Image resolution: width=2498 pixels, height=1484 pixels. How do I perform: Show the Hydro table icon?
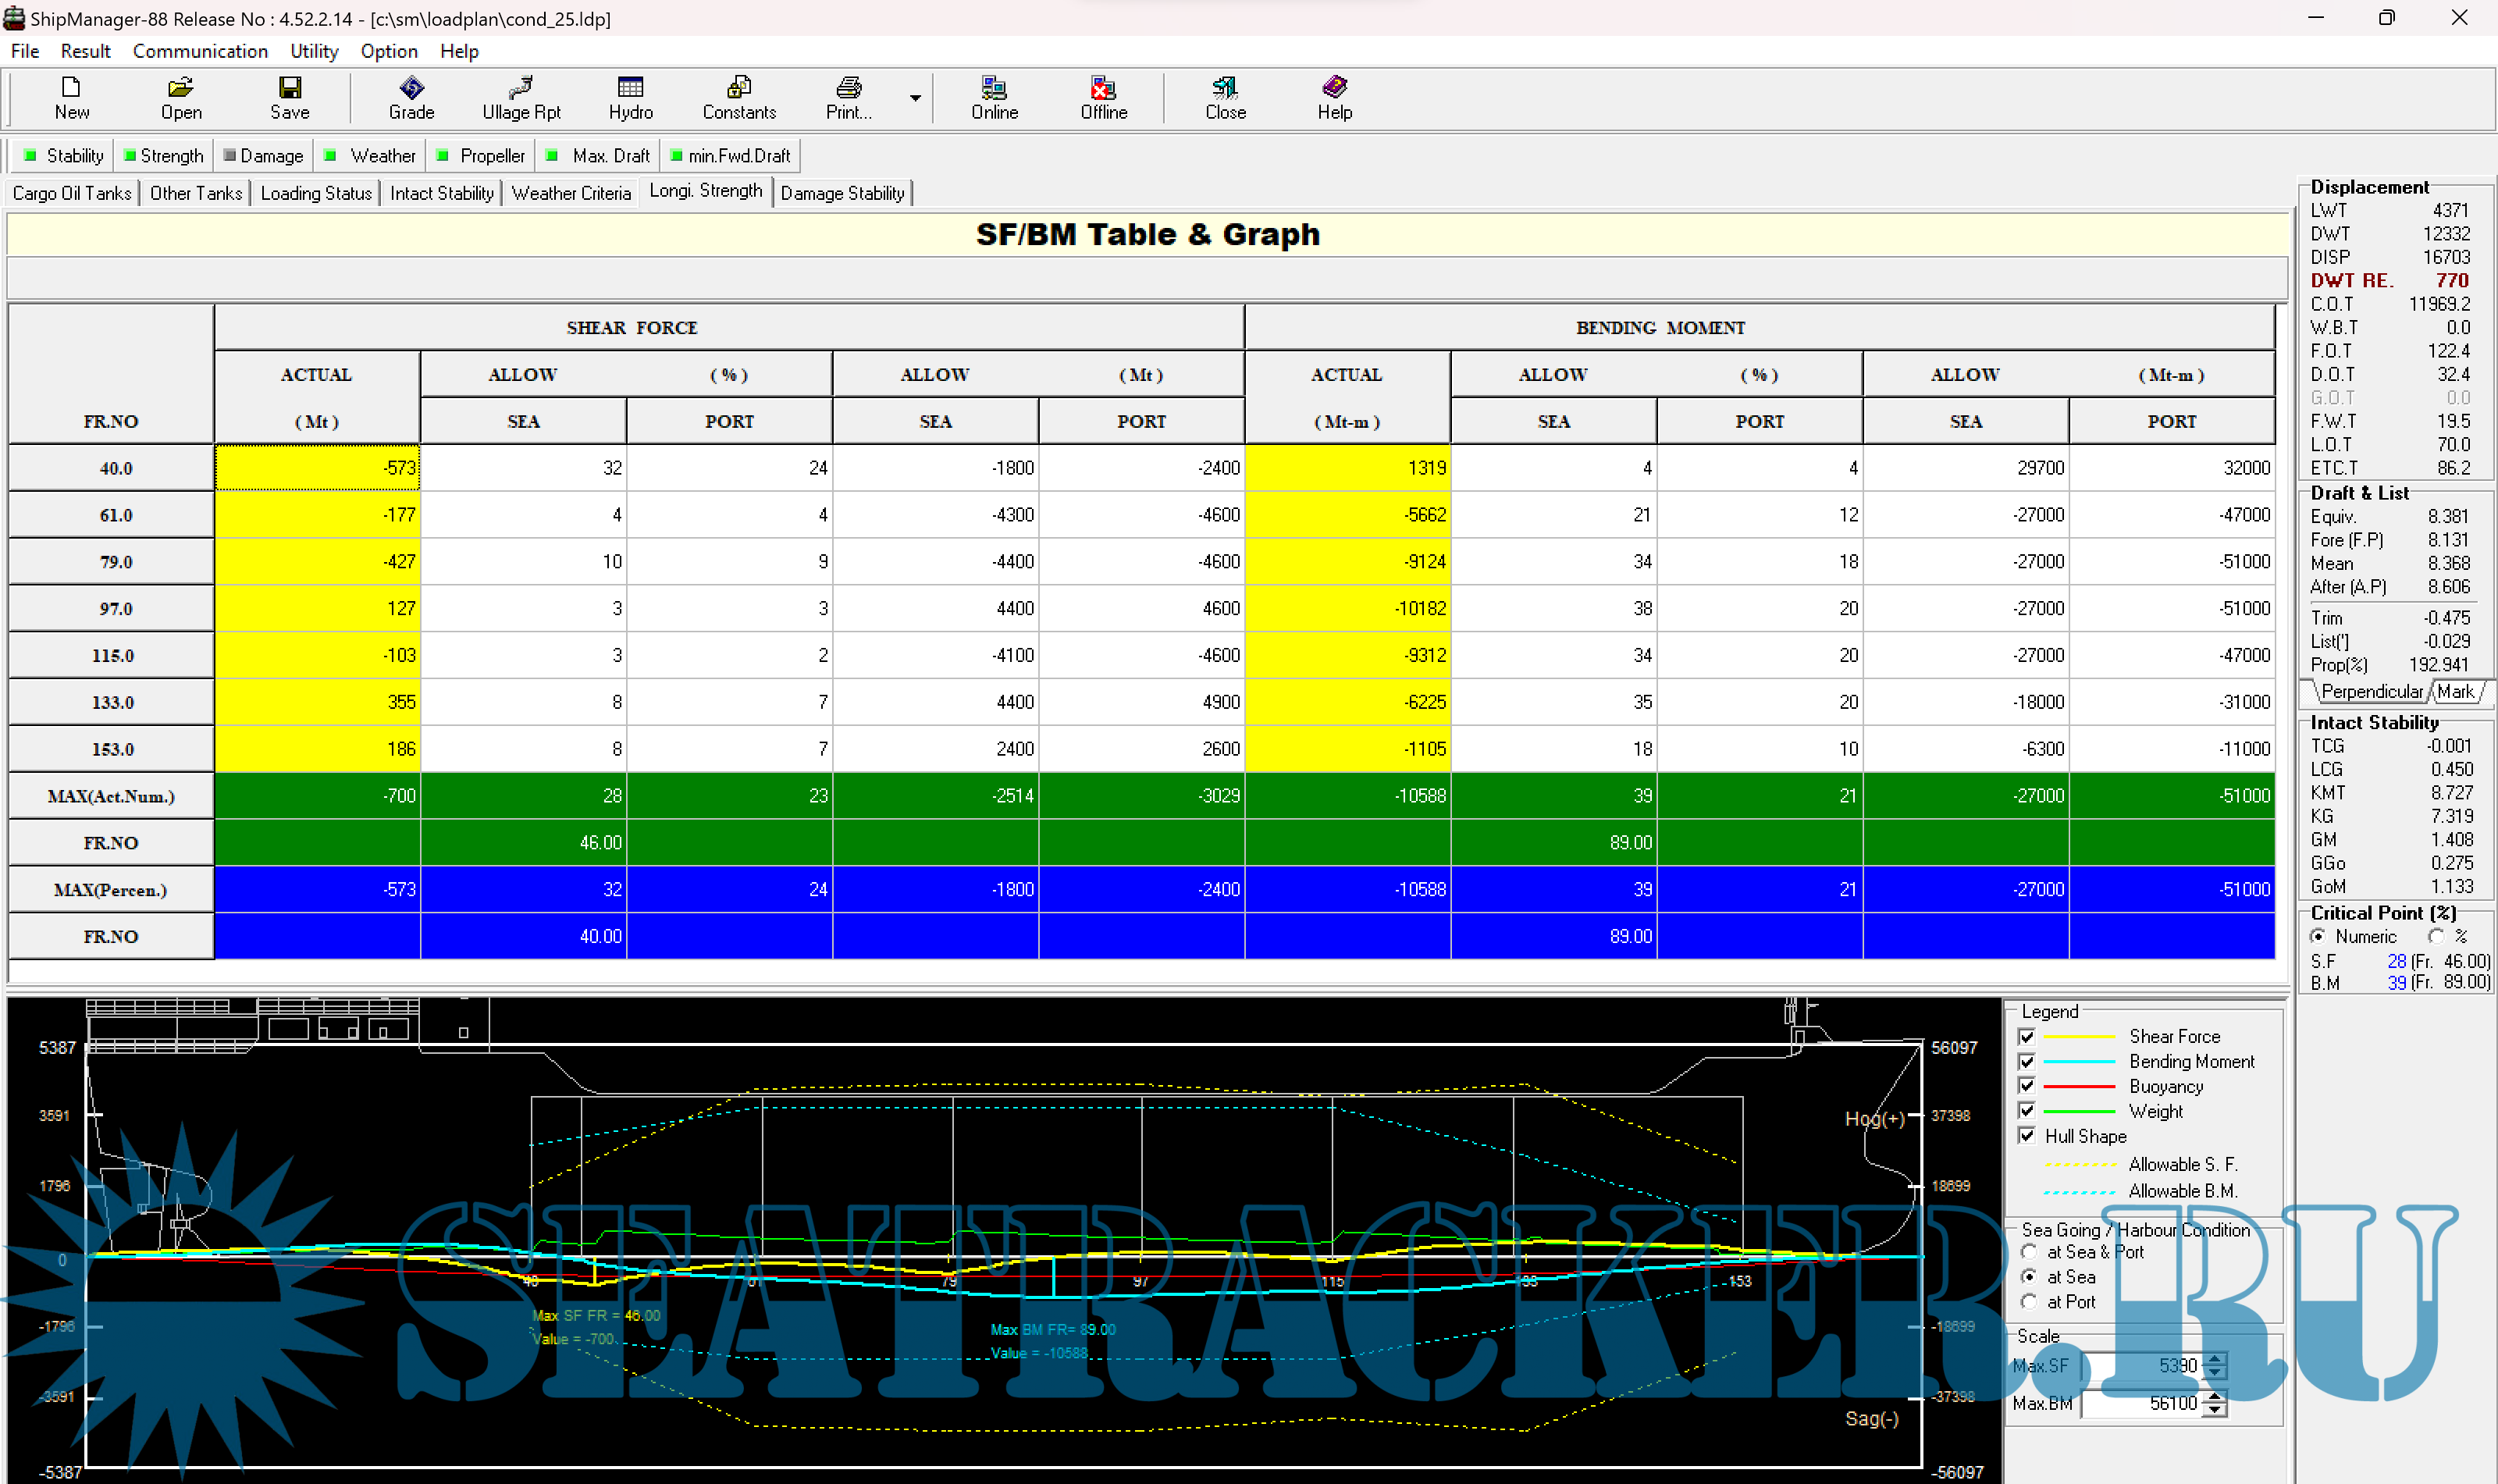630,88
